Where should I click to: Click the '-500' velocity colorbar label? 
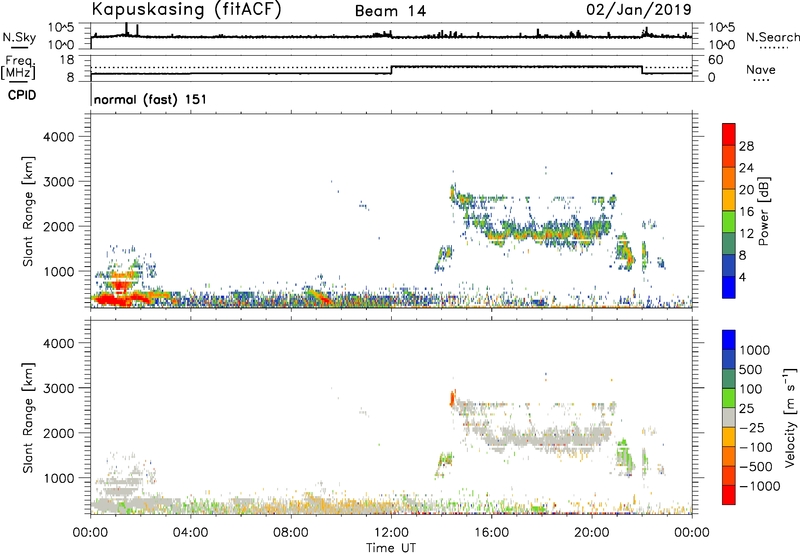pos(756,466)
